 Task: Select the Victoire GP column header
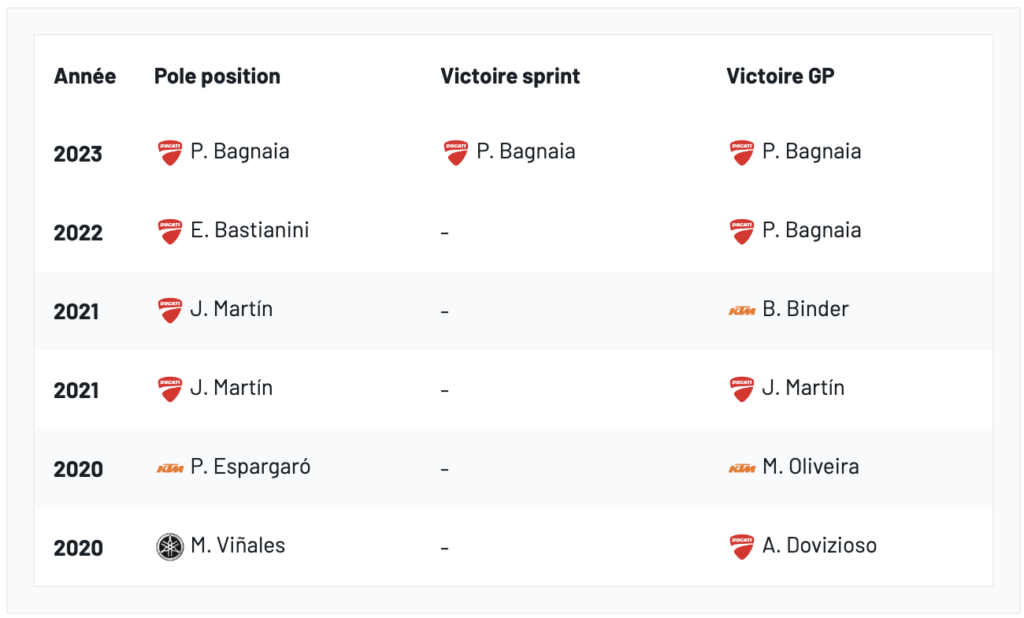pos(780,76)
